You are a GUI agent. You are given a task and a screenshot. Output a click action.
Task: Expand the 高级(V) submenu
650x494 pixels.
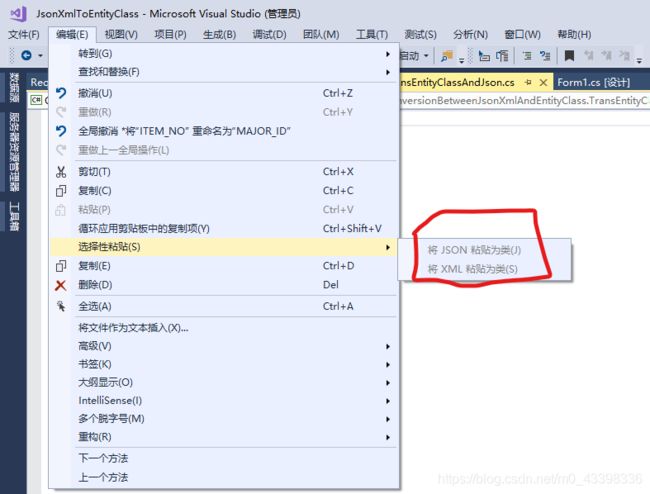coord(388,346)
